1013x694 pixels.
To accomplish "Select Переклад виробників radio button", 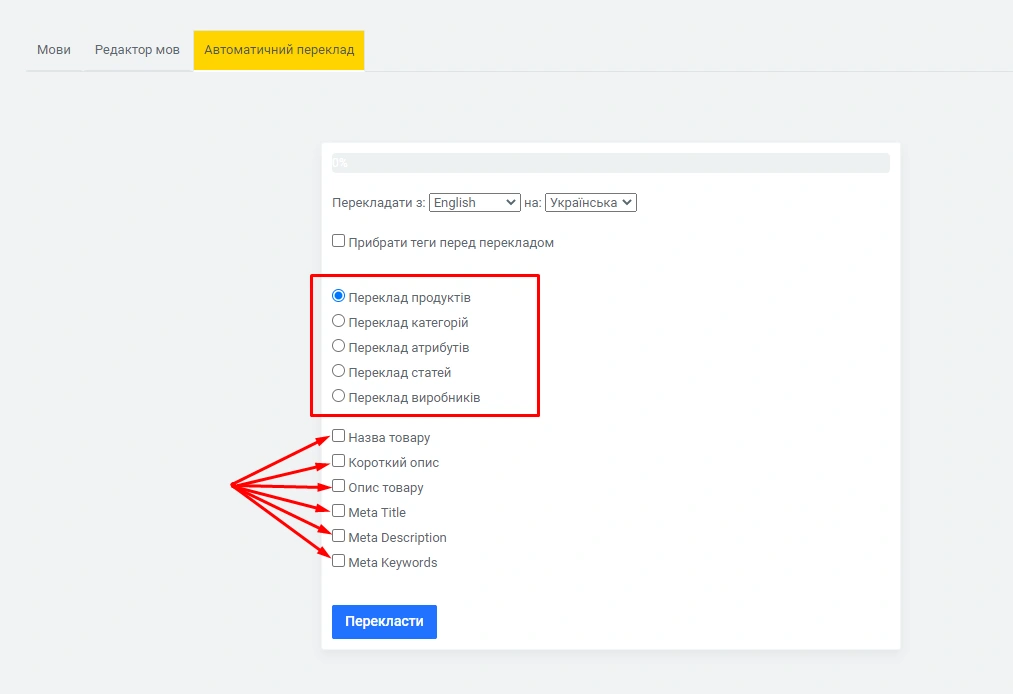I will coord(339,396).
